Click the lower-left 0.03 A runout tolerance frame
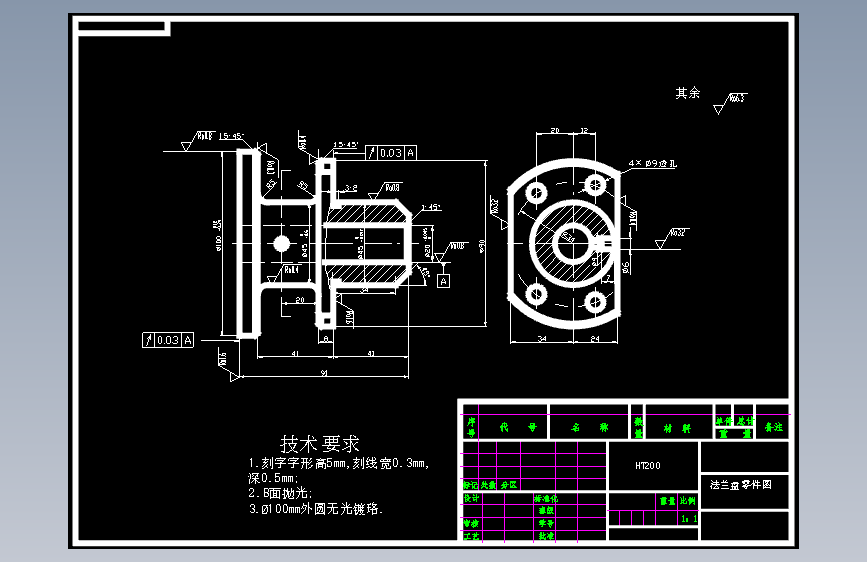 [168, 340]
